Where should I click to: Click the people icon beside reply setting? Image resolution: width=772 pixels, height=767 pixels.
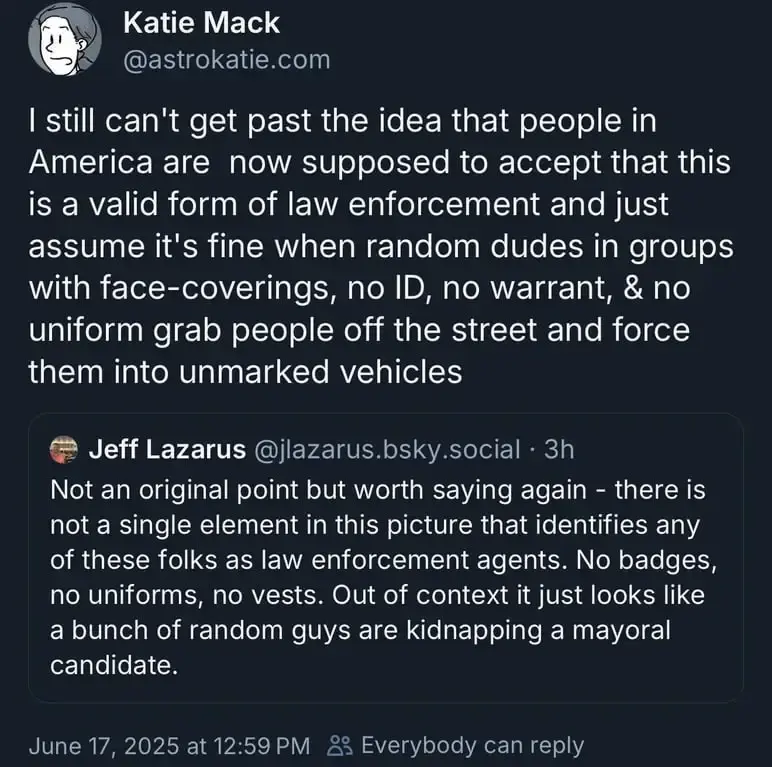pyautogui.click(x=341, y=745)
